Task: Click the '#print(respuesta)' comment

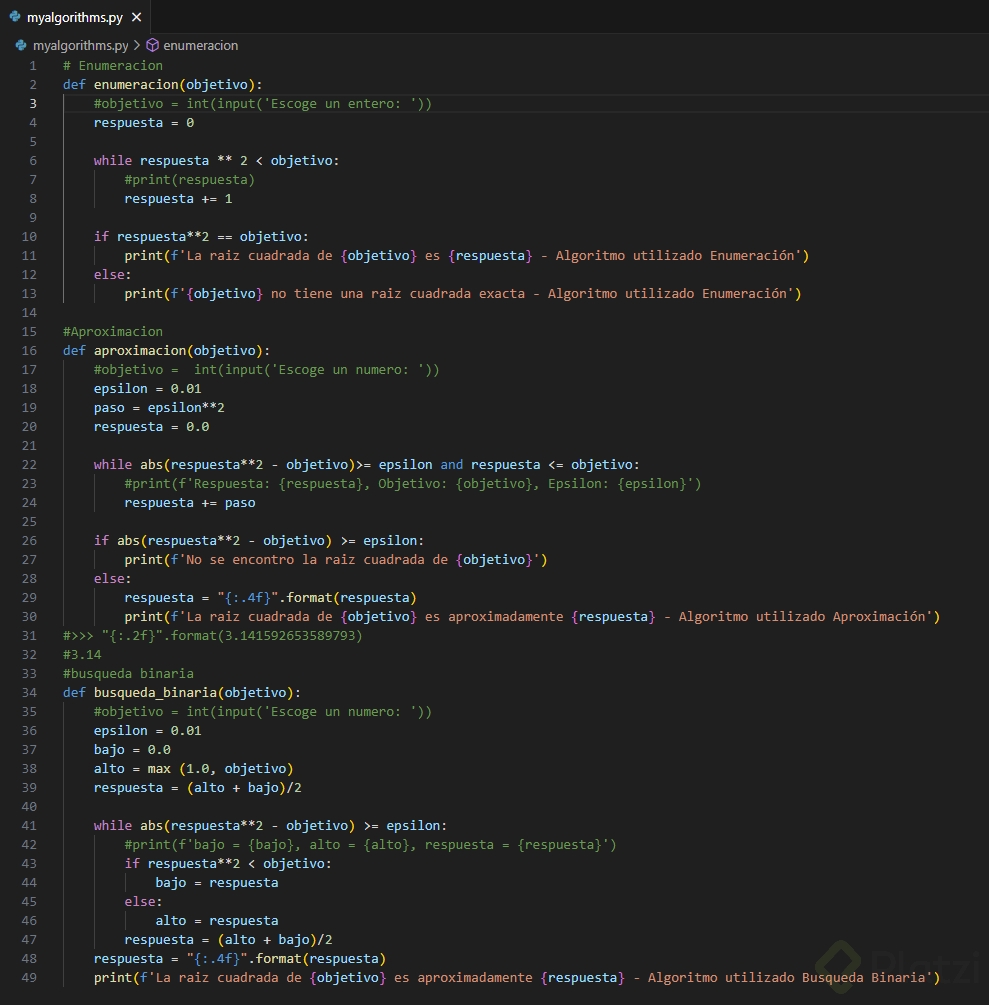Action: 190,180
